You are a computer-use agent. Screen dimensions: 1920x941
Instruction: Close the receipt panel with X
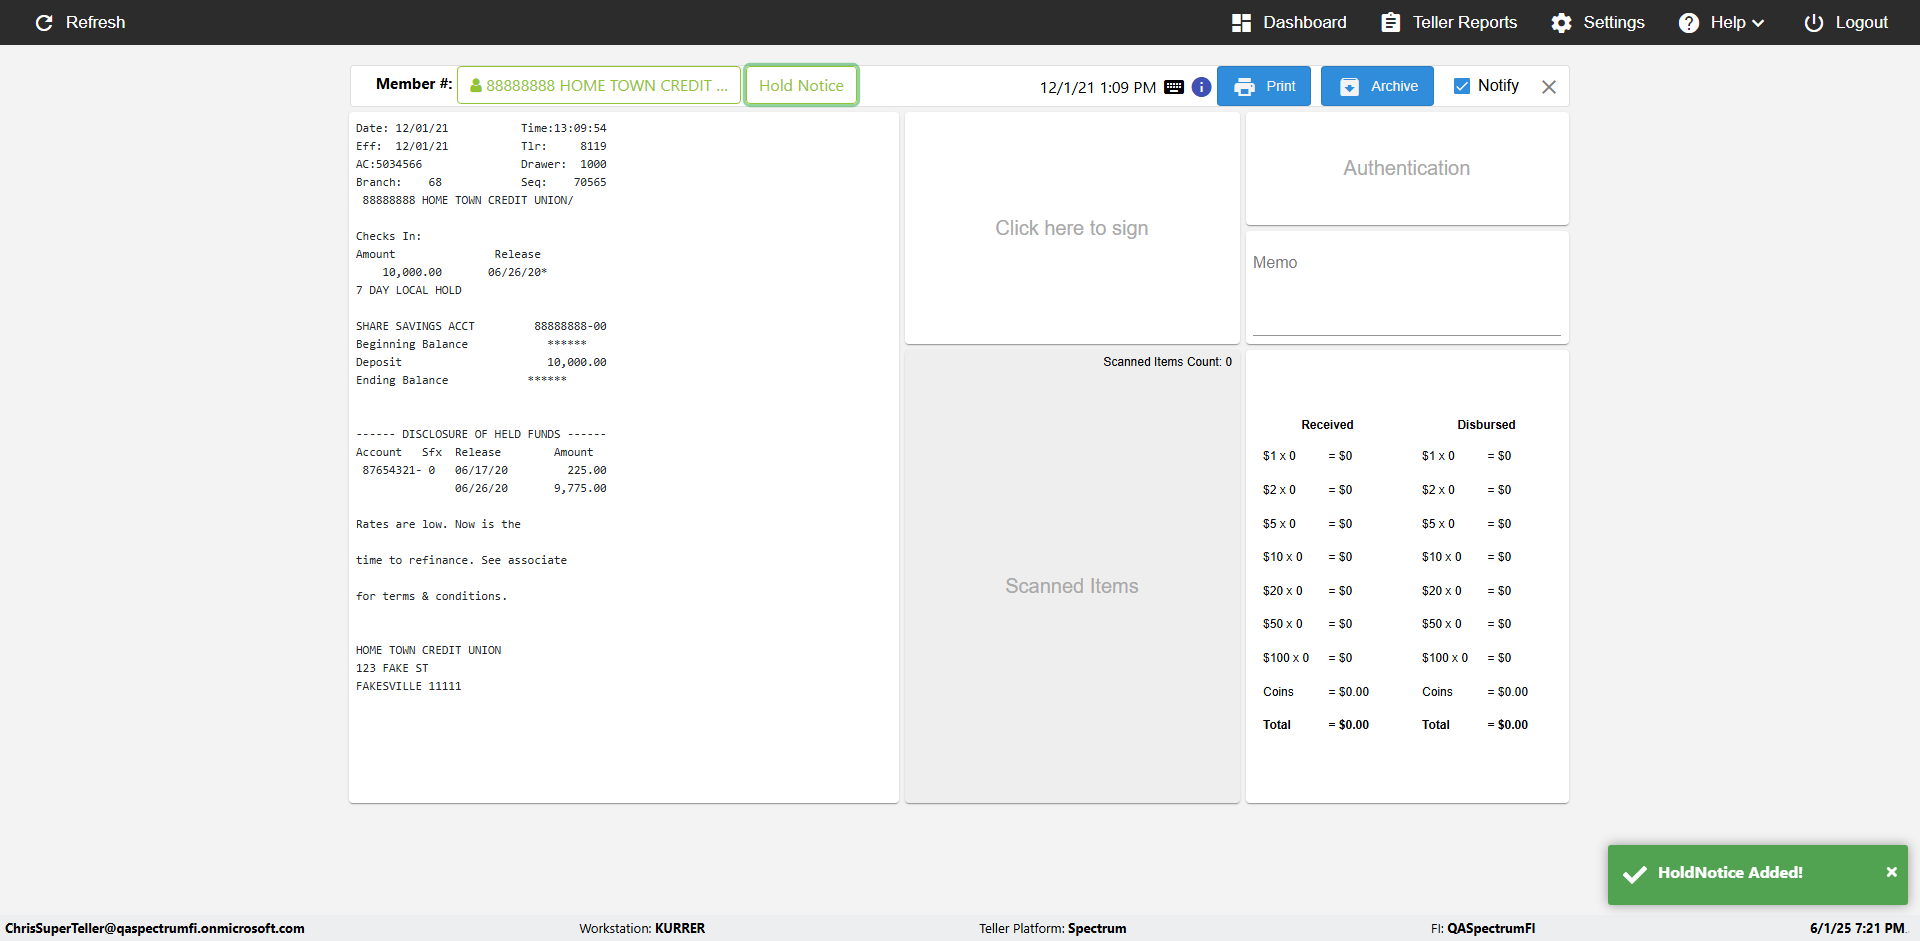1549,87
